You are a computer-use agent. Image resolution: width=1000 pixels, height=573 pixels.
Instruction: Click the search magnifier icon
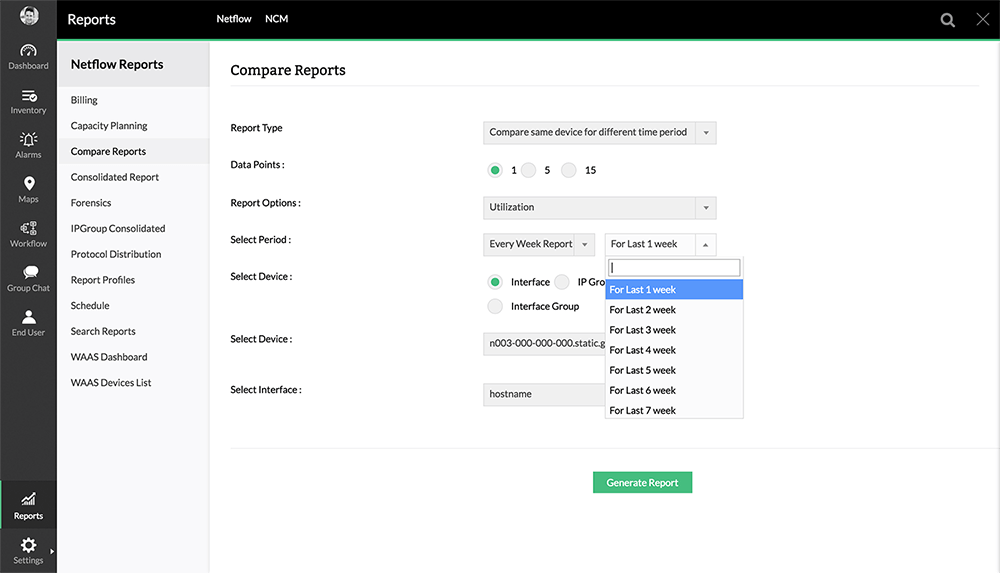click(x=948, y=20)
